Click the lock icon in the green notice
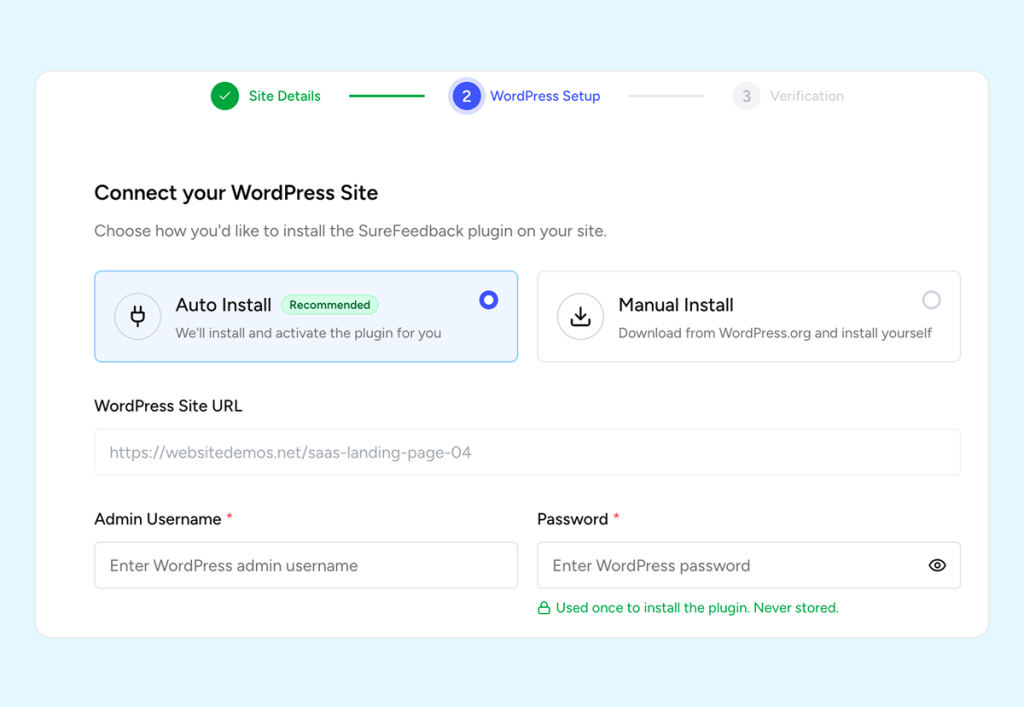The height and width of the screenshot is (707, 1024). 544,607
